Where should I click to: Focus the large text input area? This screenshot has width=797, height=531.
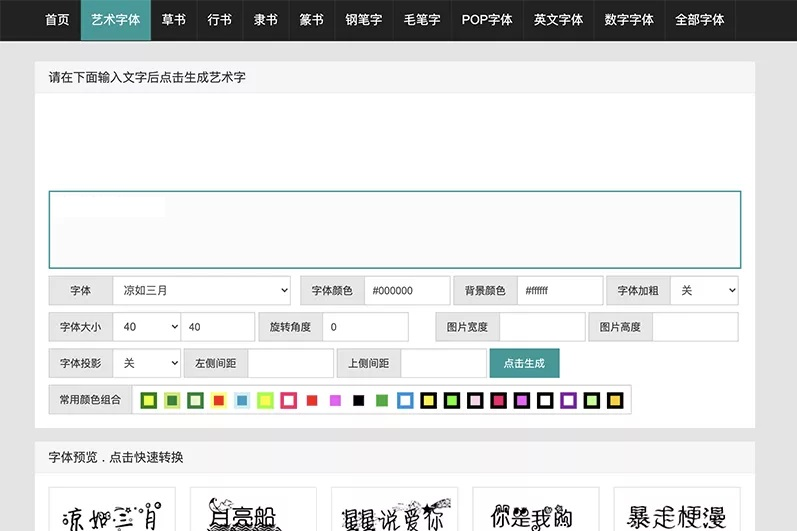pyautogui.click(x=395, y=230)
